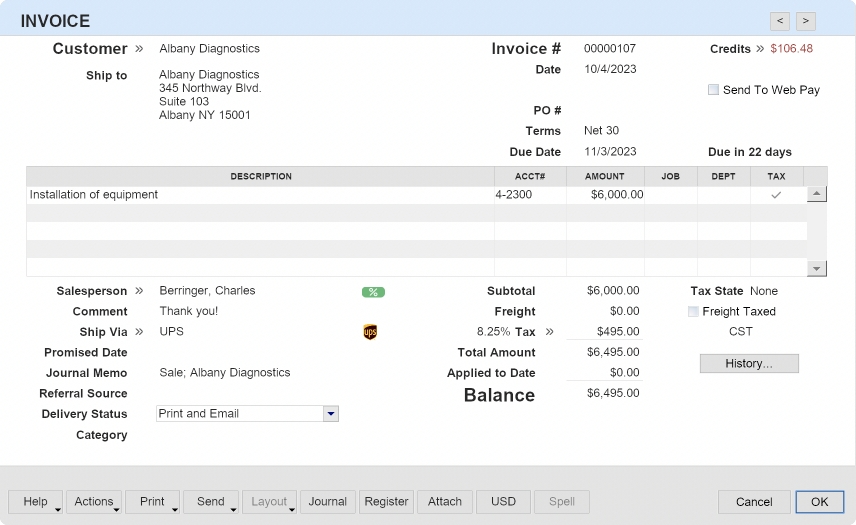The width and height of the screenshot is (856, 525).
Task: Open Customer lookup double-arrow
Action: pyautogui.click(x=139, y=49)
